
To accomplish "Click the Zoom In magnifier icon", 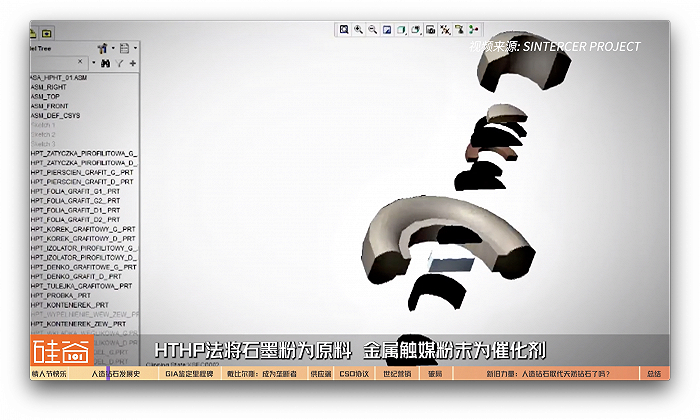I will 358,30.
